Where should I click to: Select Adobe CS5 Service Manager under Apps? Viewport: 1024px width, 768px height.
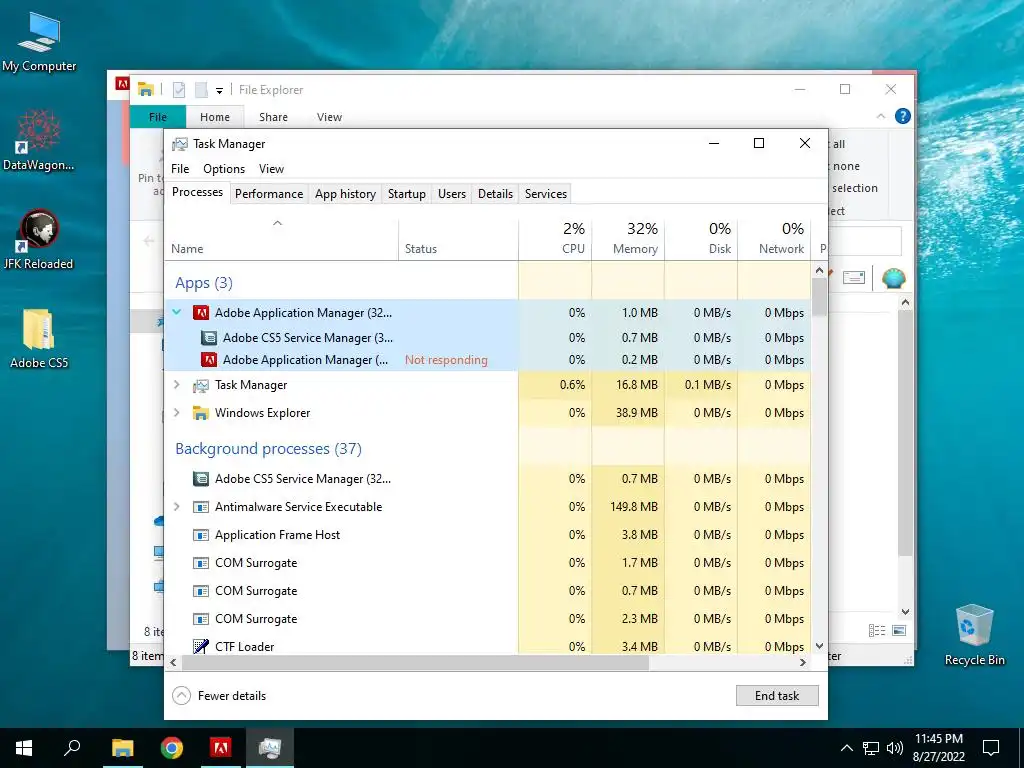[488, 338]
